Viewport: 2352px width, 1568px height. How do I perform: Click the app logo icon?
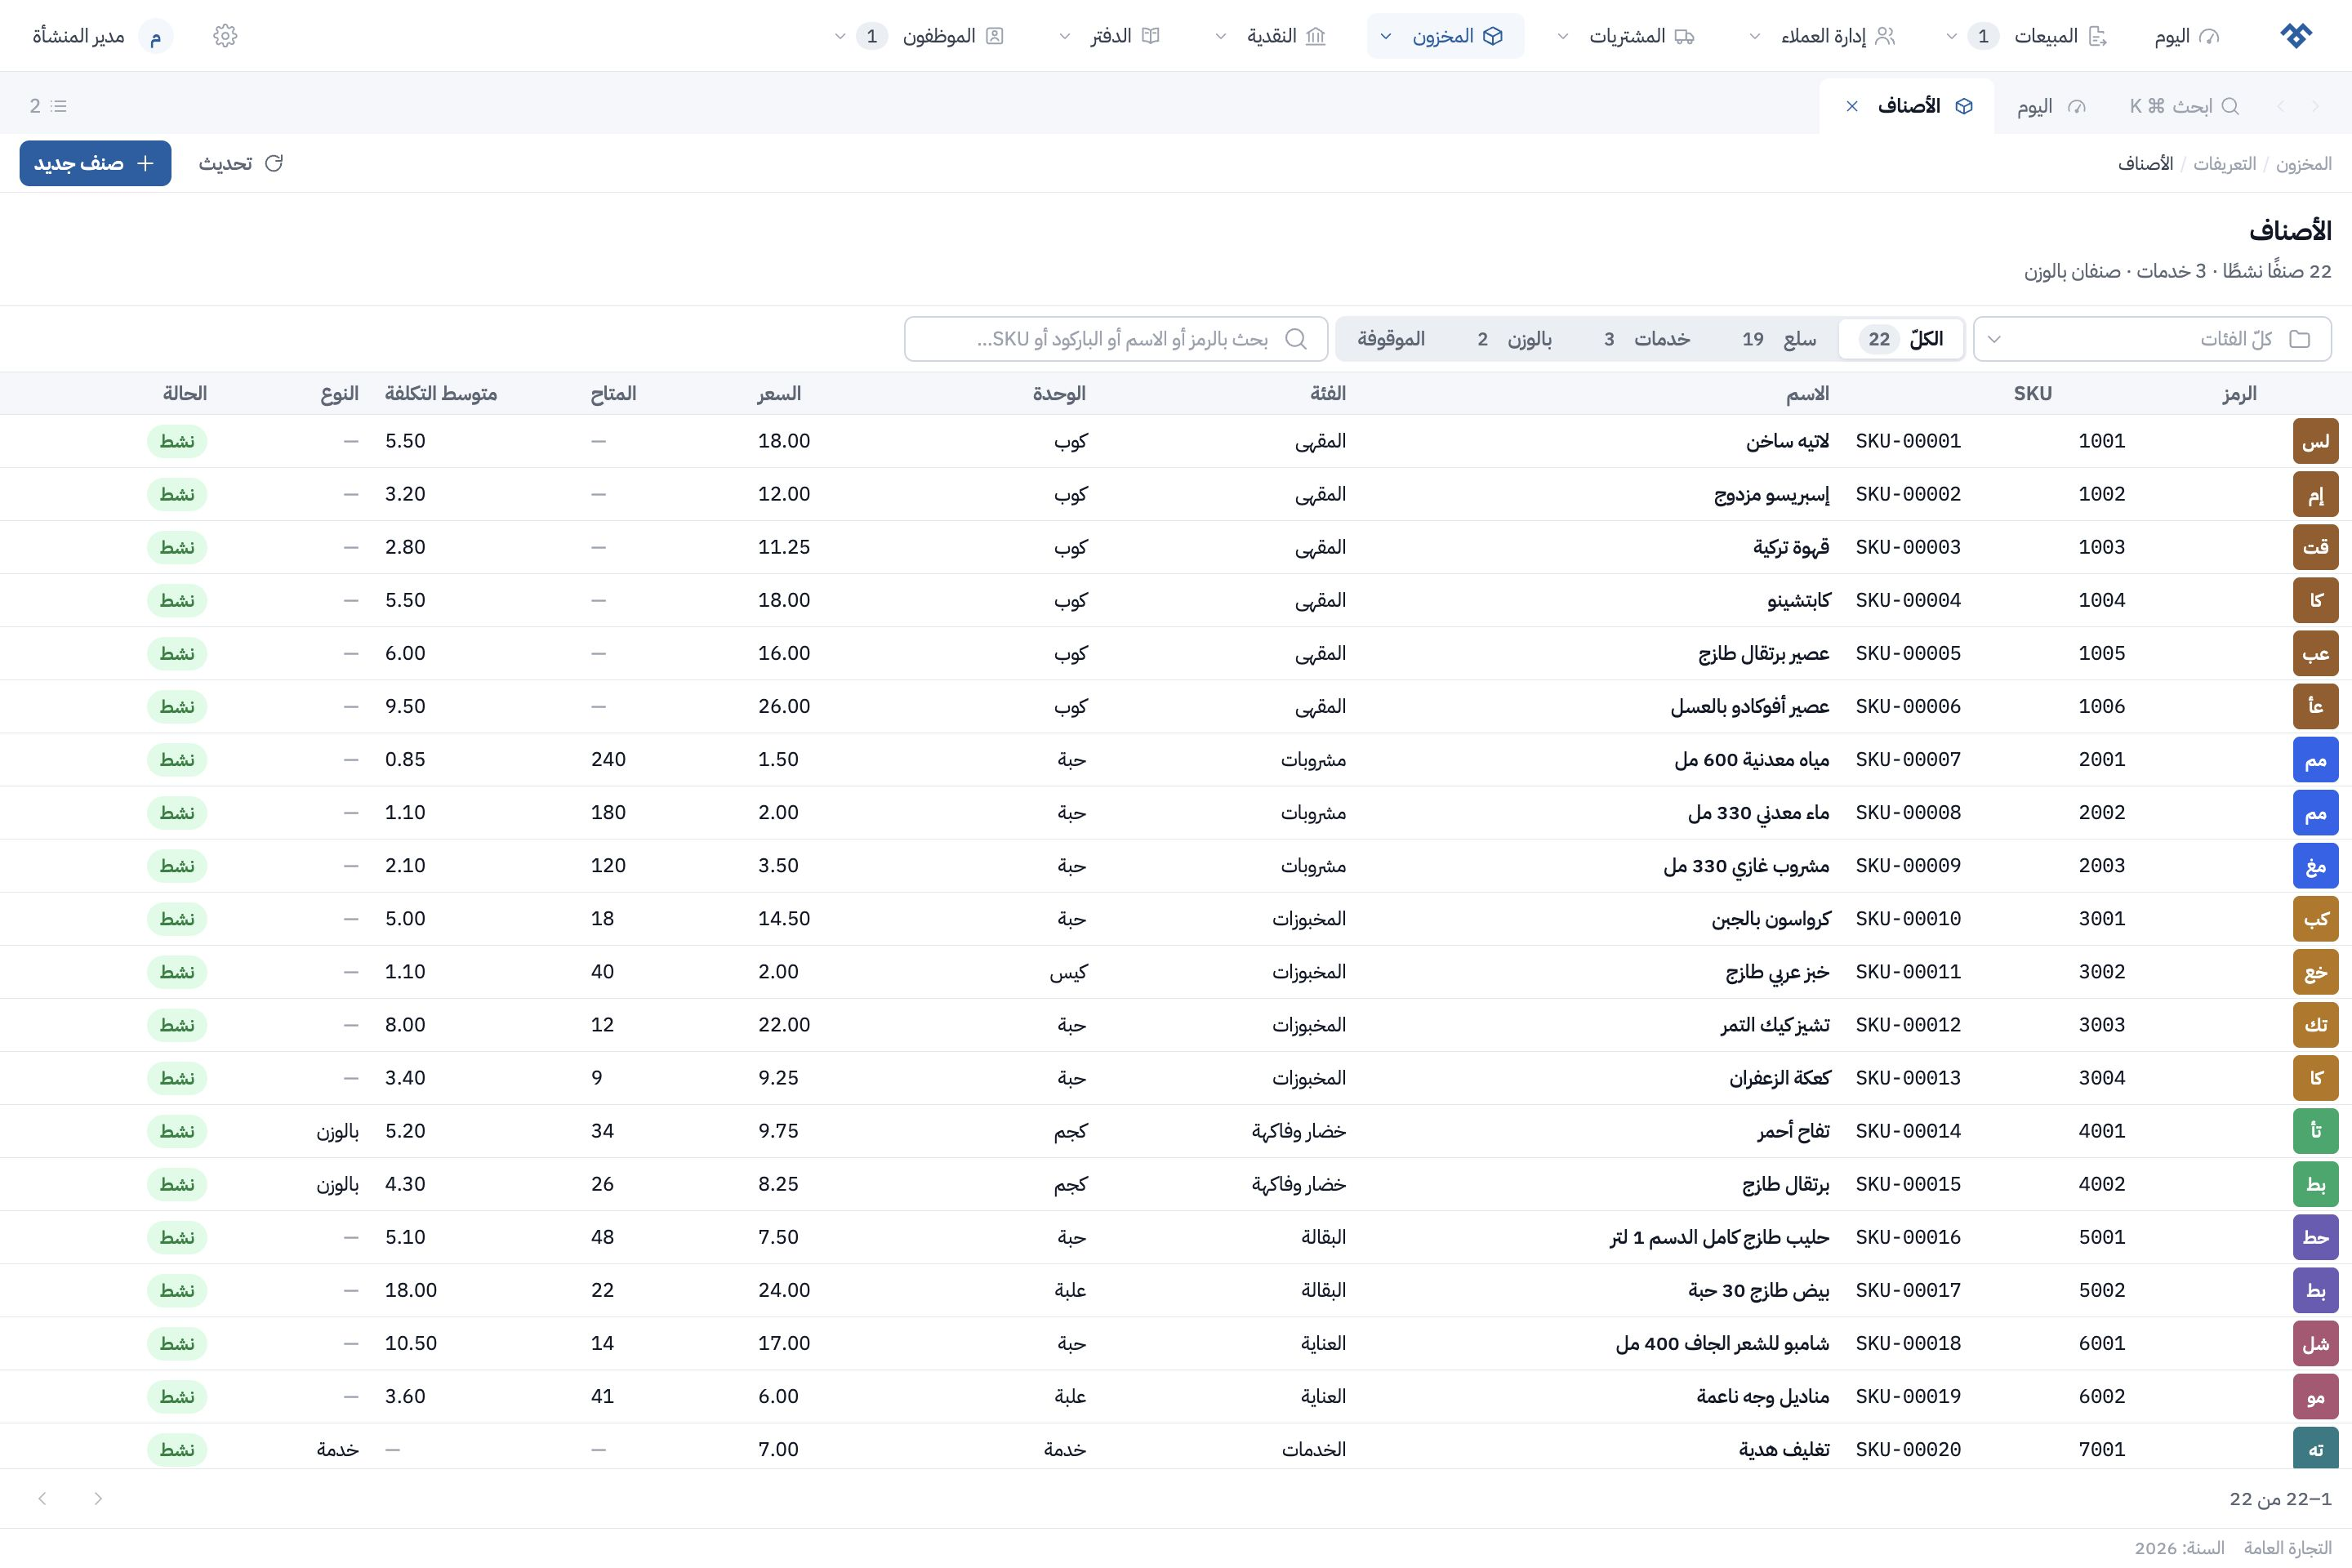[2296, 36]
